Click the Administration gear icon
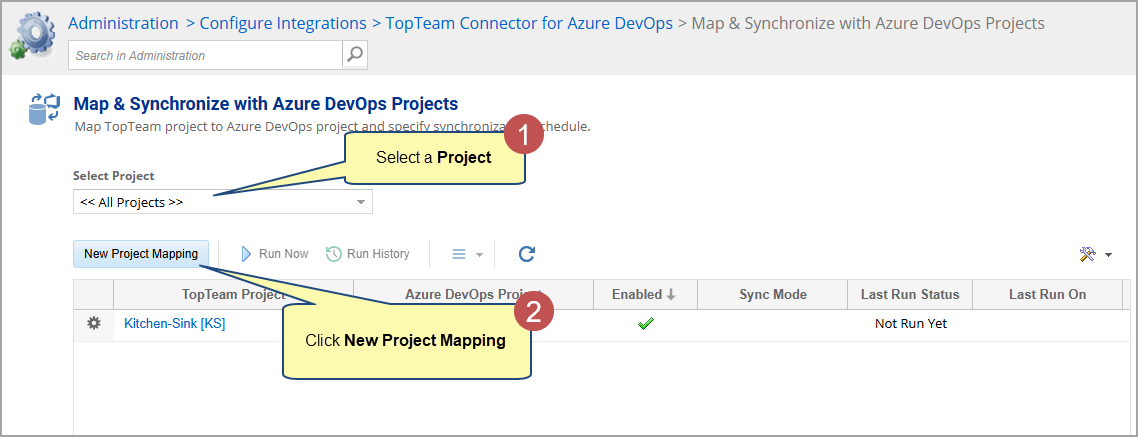Screen dimensions: 1138x437 [x=31, y=35]
